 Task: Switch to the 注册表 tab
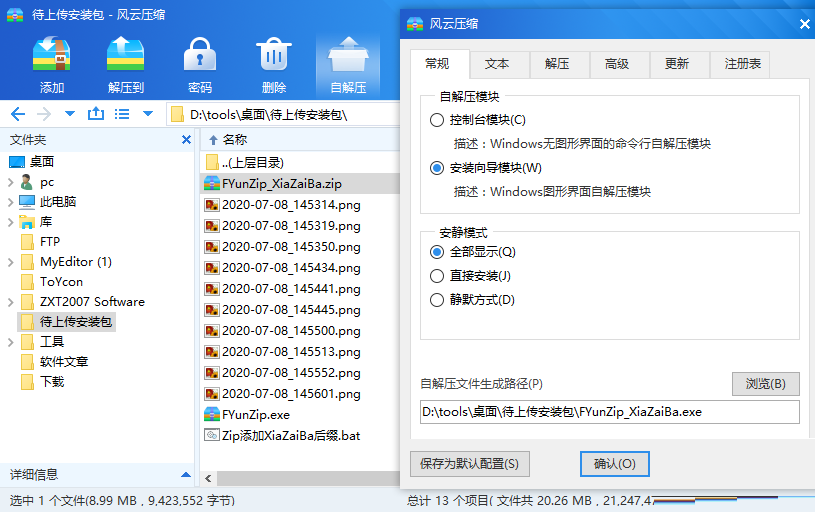pyautogui.click(x=740, y=64)
